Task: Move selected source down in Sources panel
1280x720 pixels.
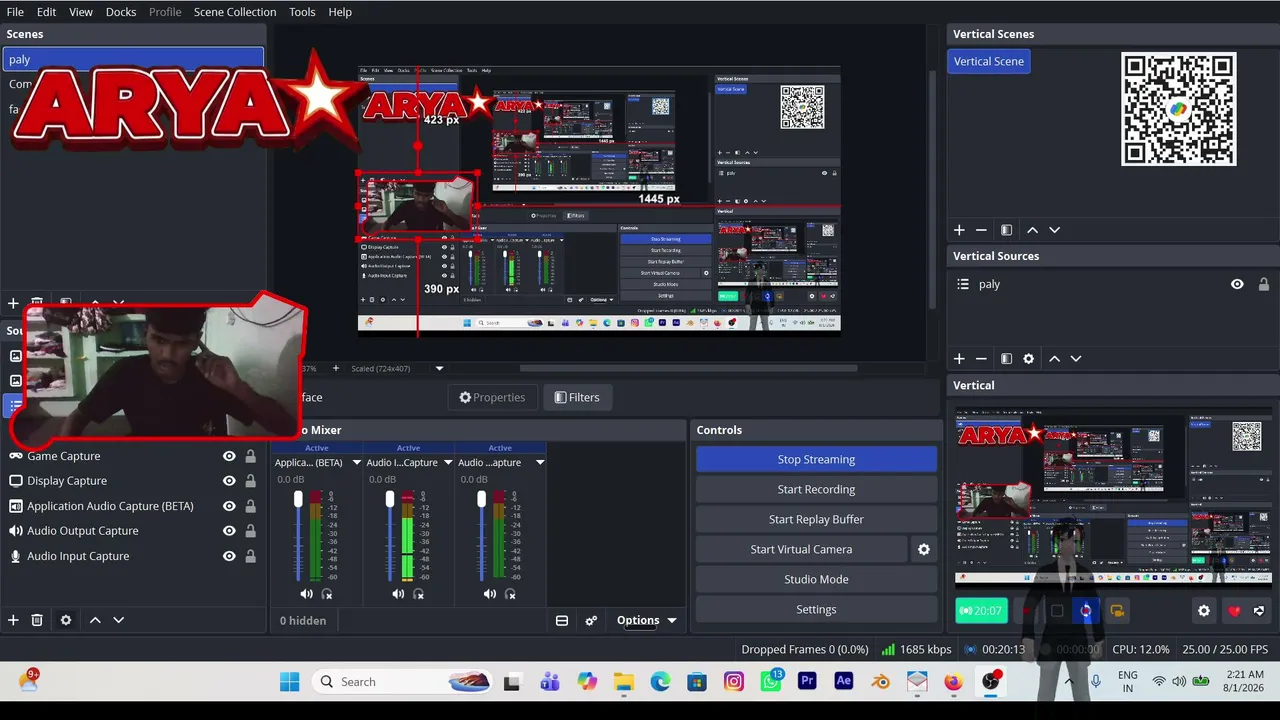Action: (x=118, y=620)
